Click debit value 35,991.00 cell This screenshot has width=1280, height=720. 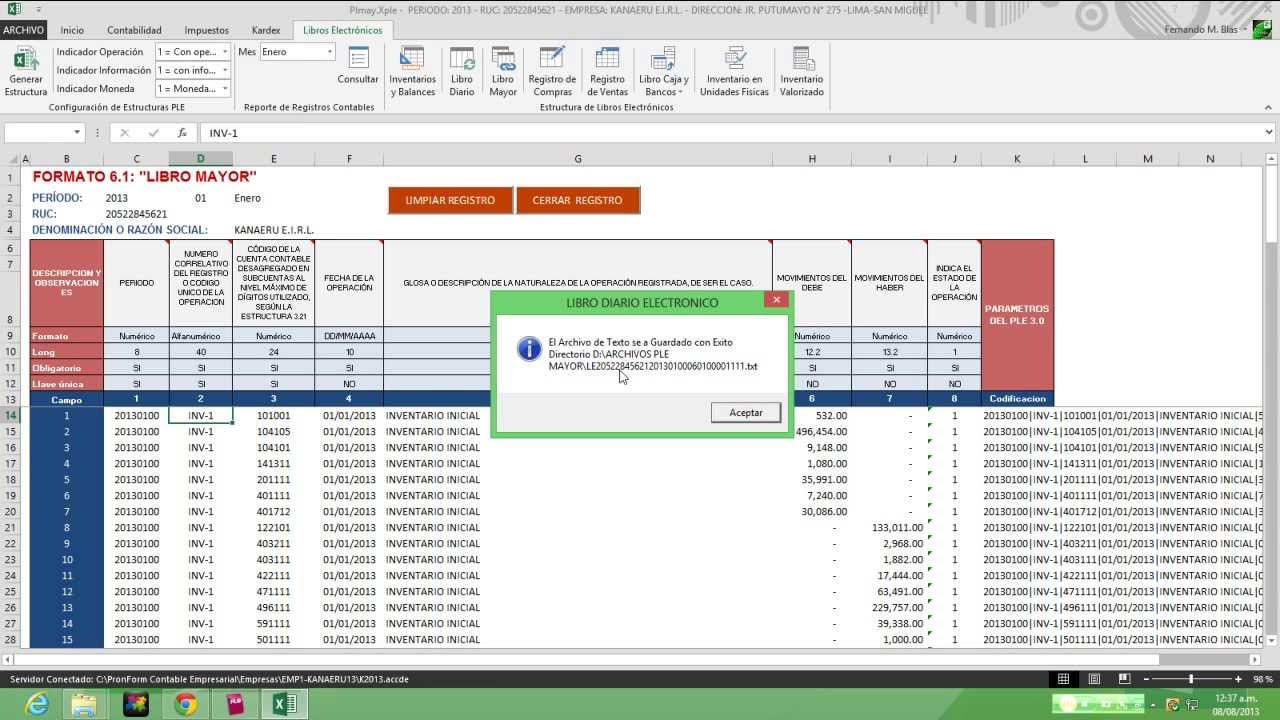click(x=812, y=479)
